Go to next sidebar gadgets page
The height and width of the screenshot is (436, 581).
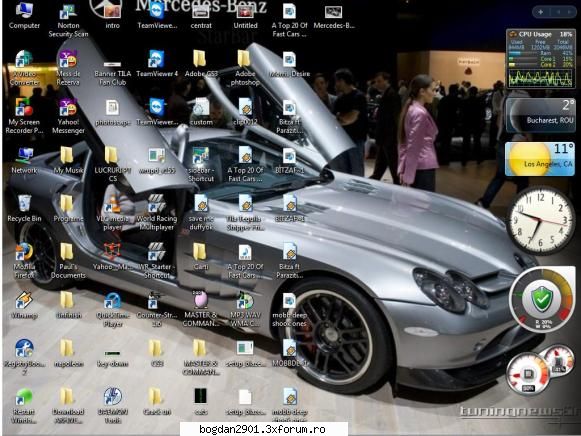[569, 12]
